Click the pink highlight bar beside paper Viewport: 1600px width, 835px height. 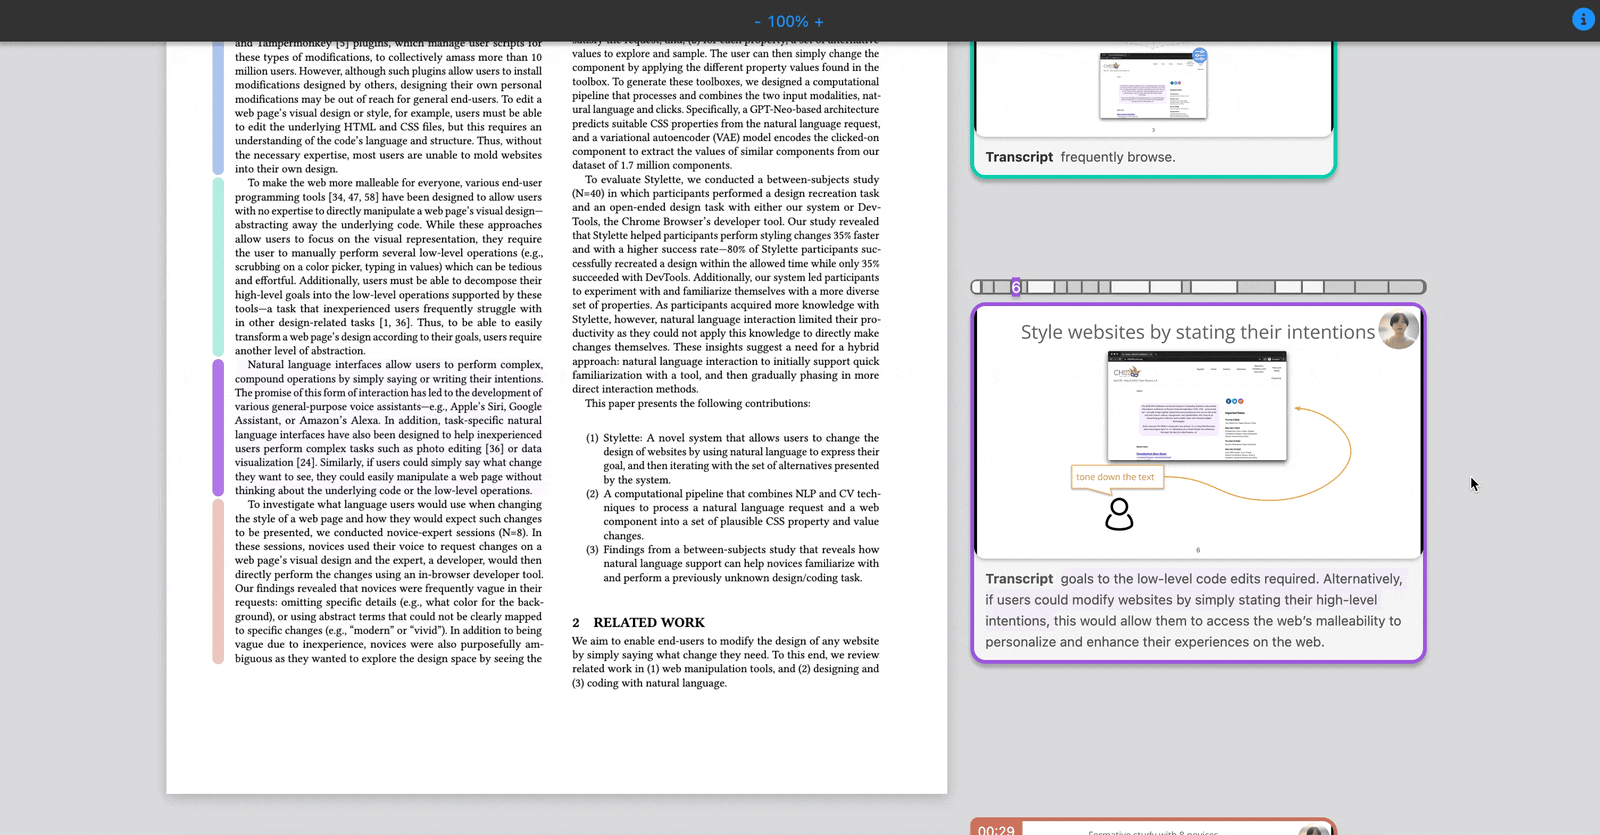[x=218, y=581]
